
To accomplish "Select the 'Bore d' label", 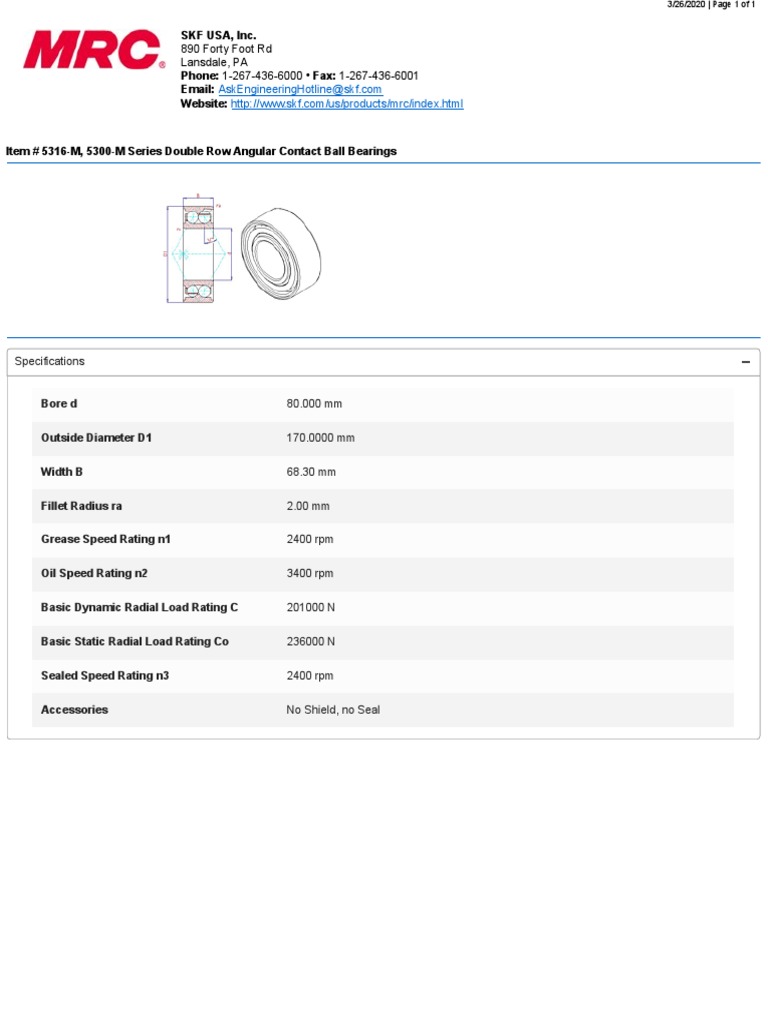I will click(59, 404).
